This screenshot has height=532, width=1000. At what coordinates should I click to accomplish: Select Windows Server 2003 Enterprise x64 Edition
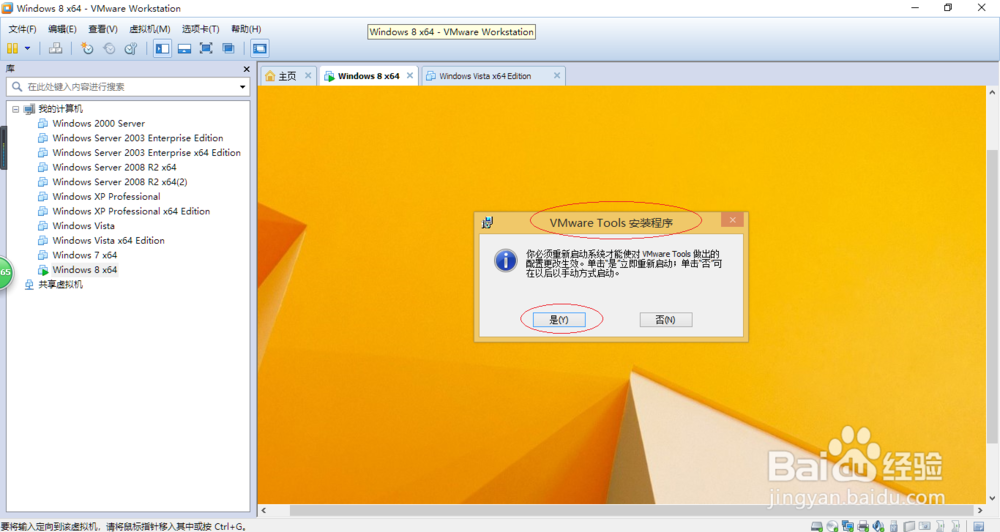[x=147, y=152]
